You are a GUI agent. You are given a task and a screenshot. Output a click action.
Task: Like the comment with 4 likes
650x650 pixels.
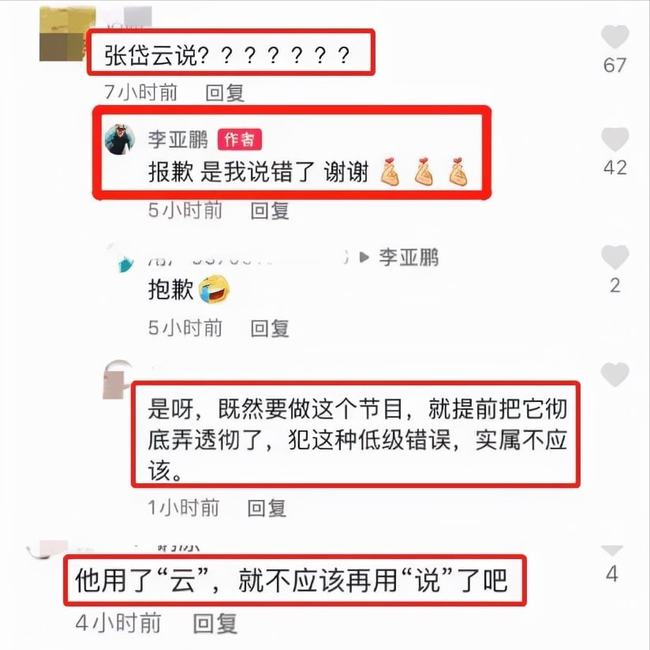(x=612, y=551)
